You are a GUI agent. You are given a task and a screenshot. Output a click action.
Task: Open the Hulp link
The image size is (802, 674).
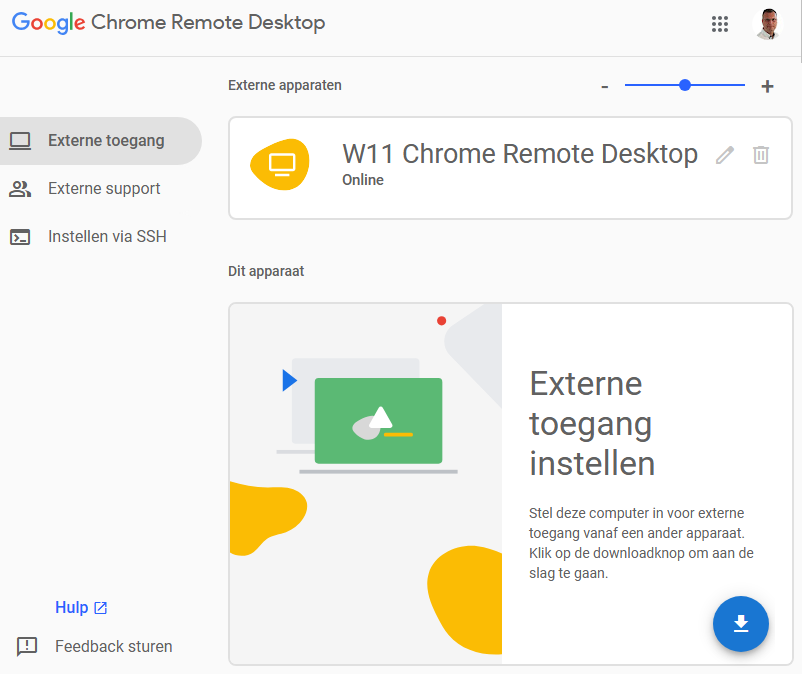[x=72, y=608]
